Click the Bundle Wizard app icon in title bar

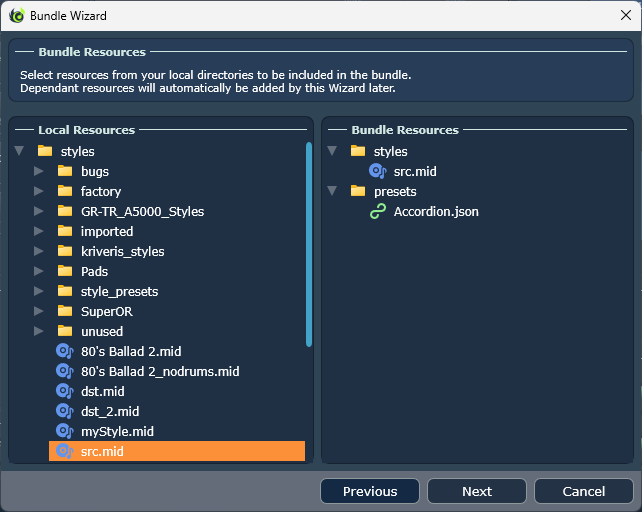16,16
